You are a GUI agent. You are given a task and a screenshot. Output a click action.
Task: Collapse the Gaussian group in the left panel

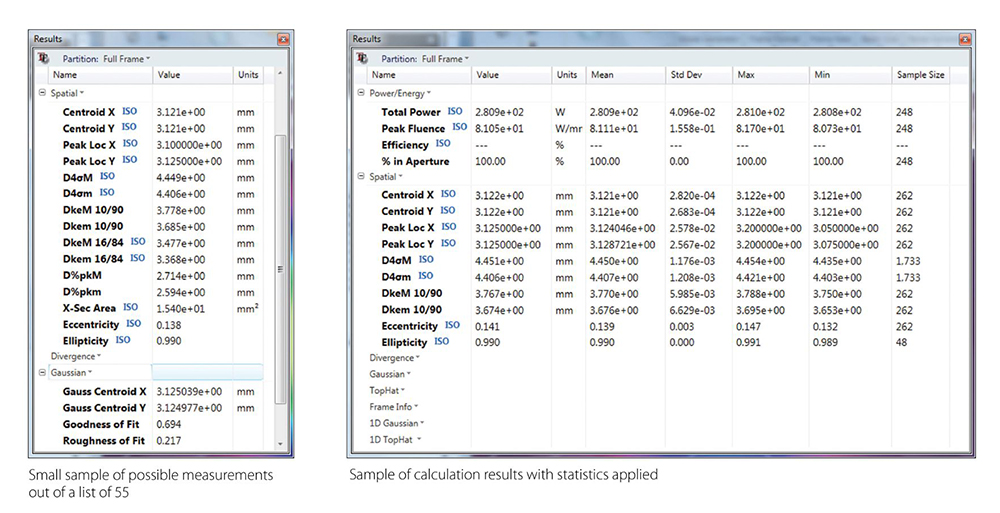42,372
